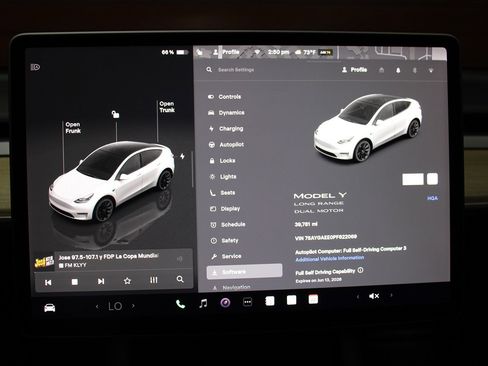Tap the 39,781 mi odometer reading

point(306,225)
